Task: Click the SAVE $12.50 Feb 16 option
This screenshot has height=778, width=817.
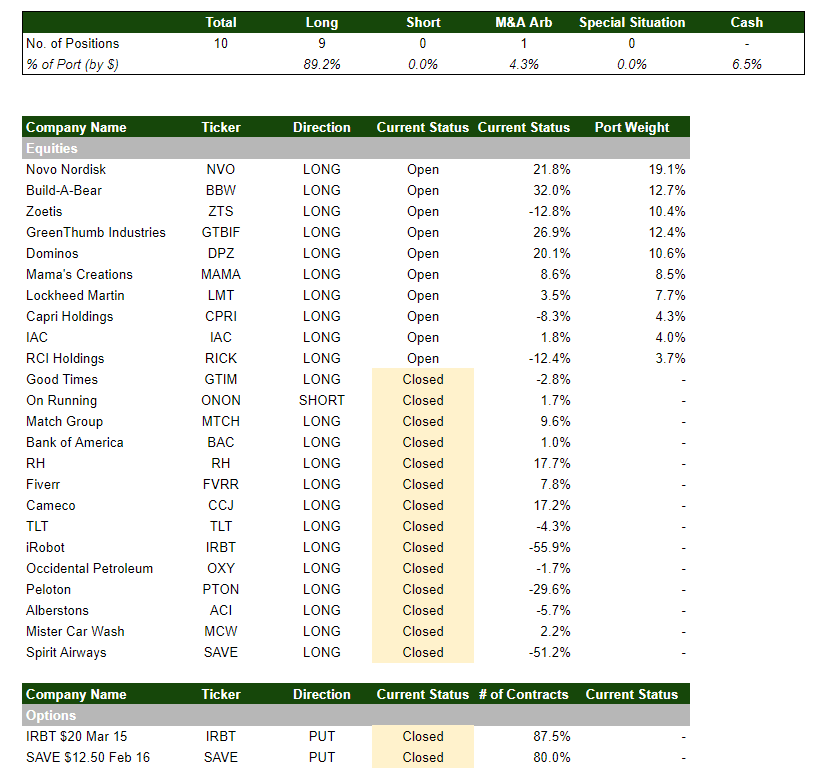Action: 88,758
